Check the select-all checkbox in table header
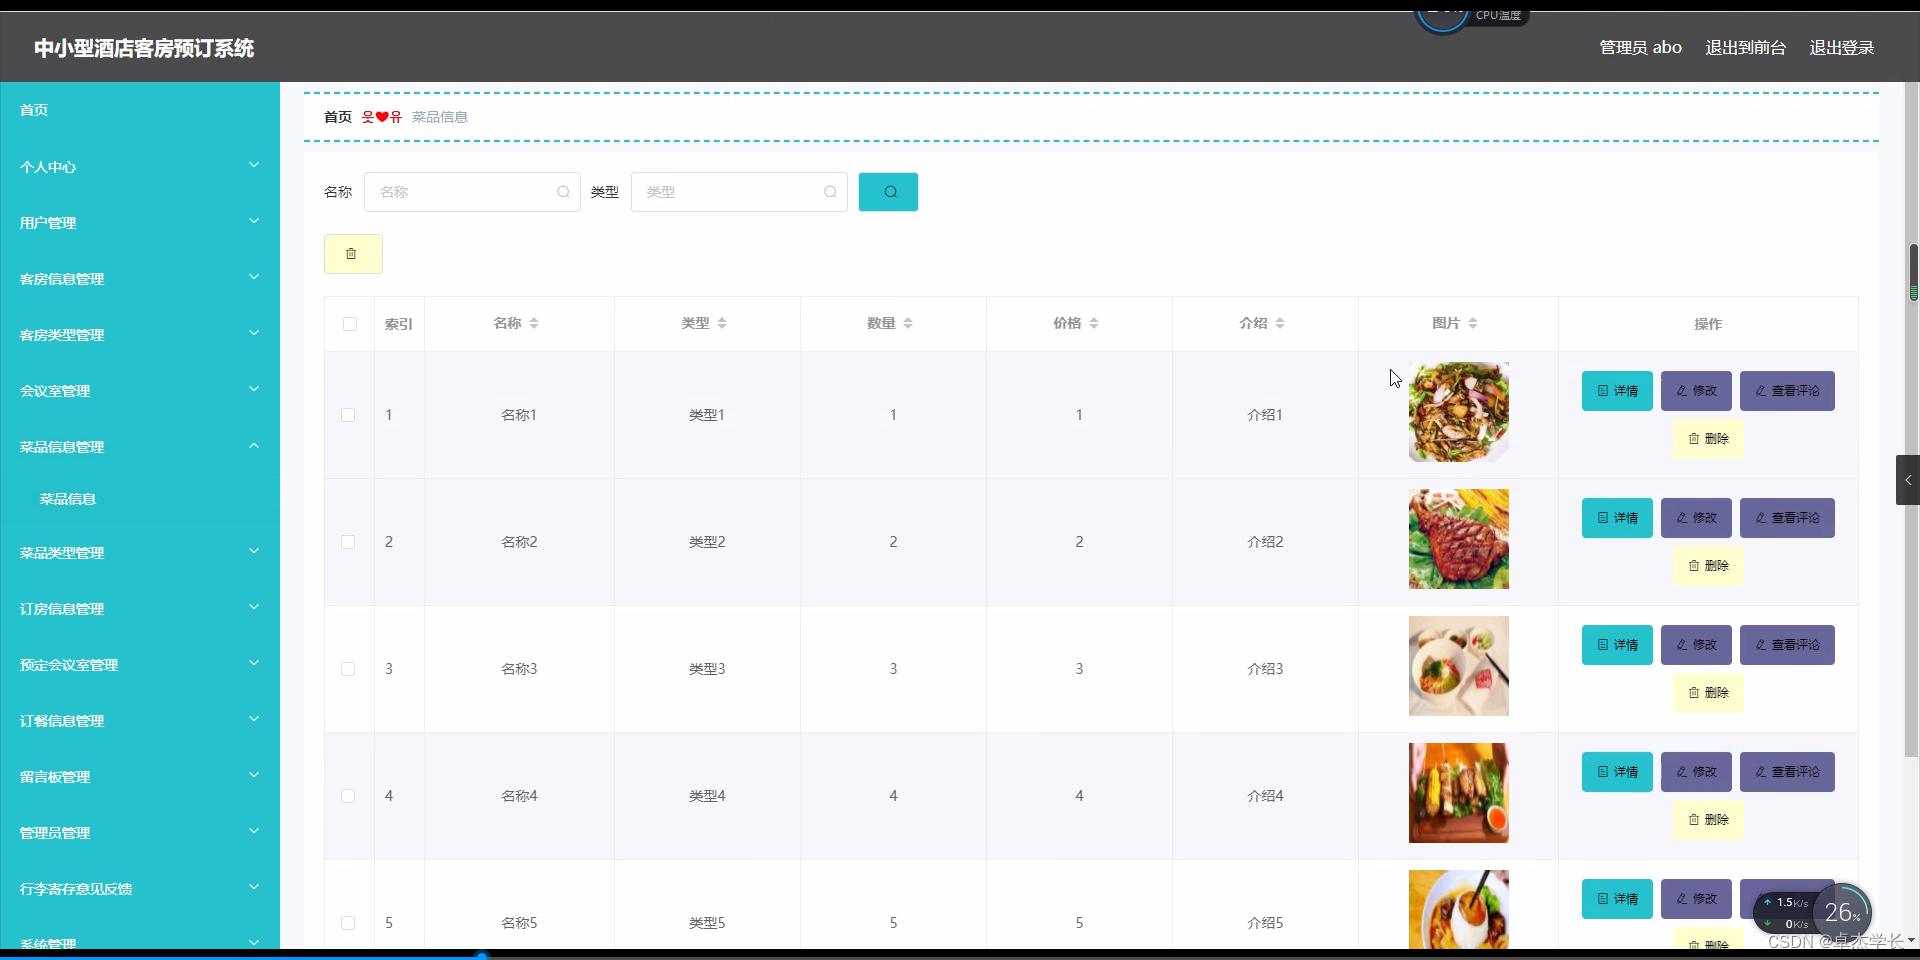Viewport: 1920px width, 960px height. [x=349, y=324]
